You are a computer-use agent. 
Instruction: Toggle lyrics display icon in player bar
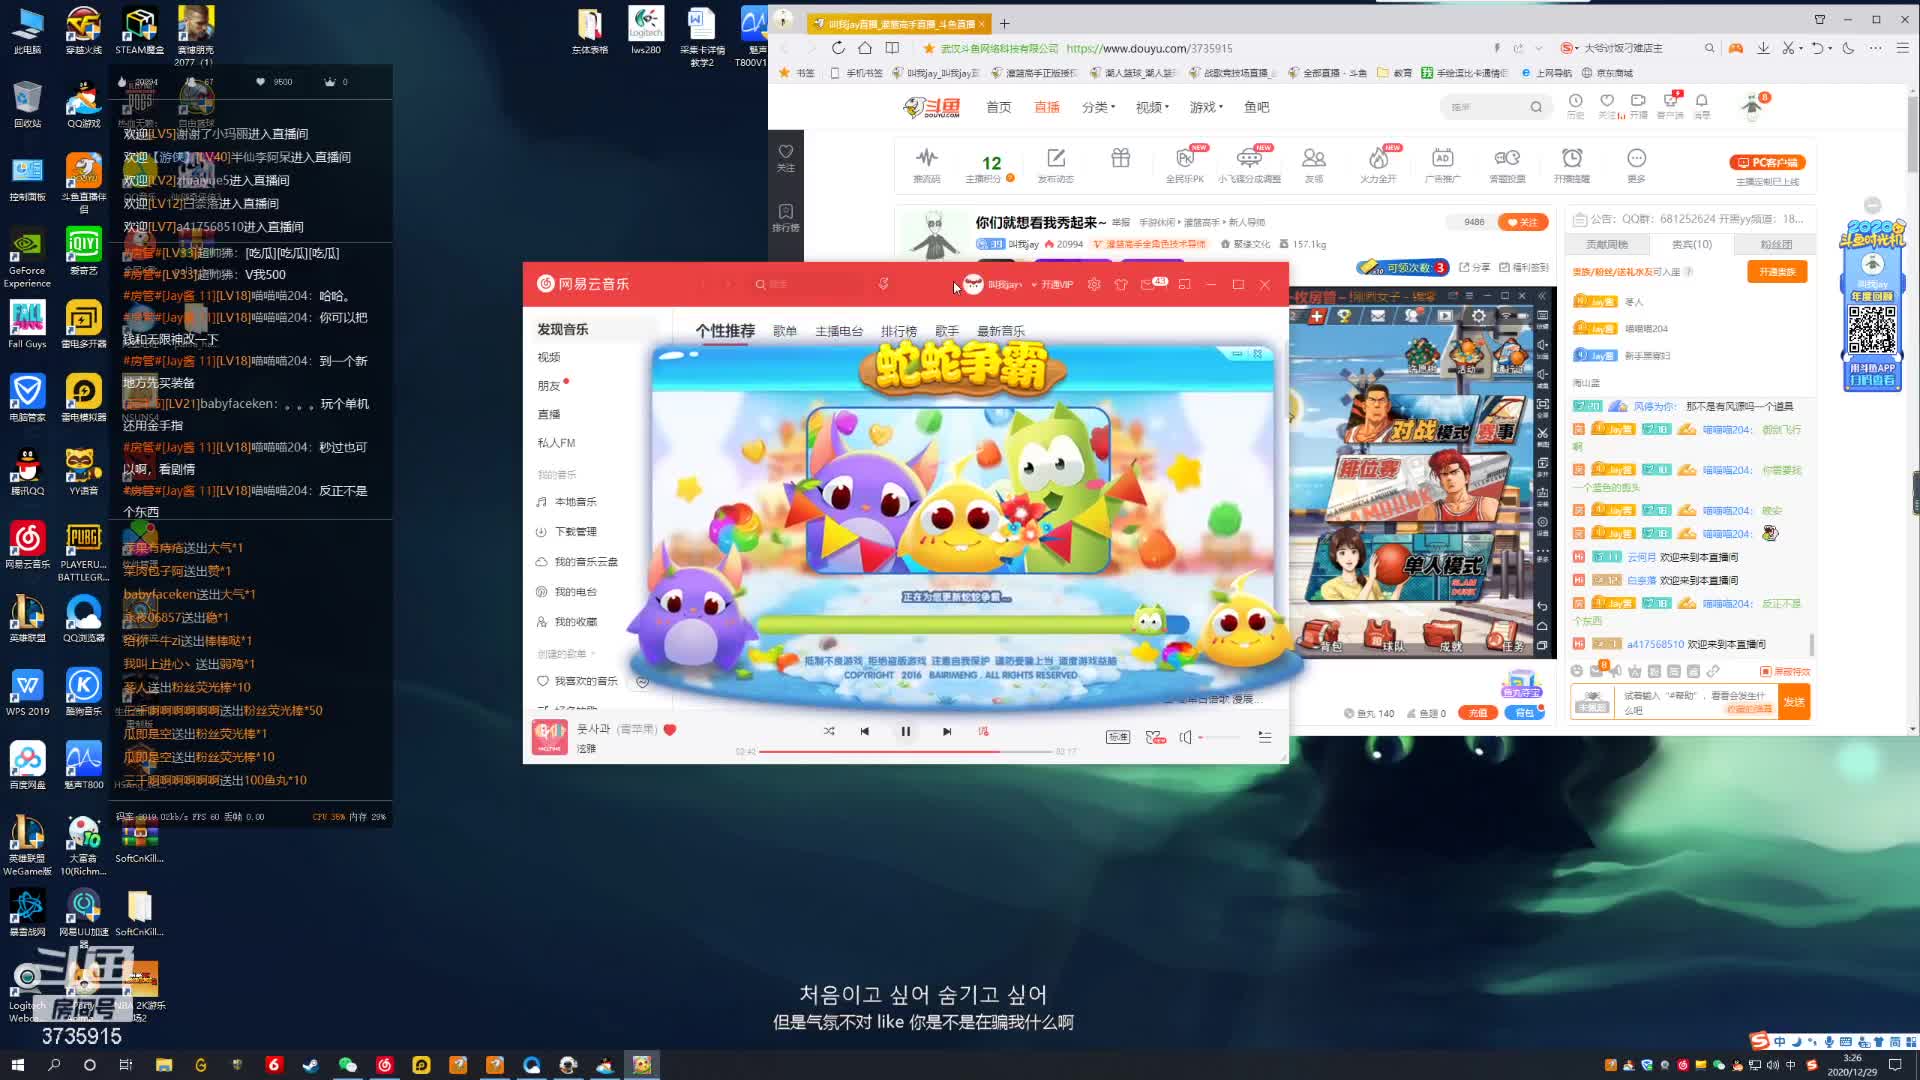983,731
